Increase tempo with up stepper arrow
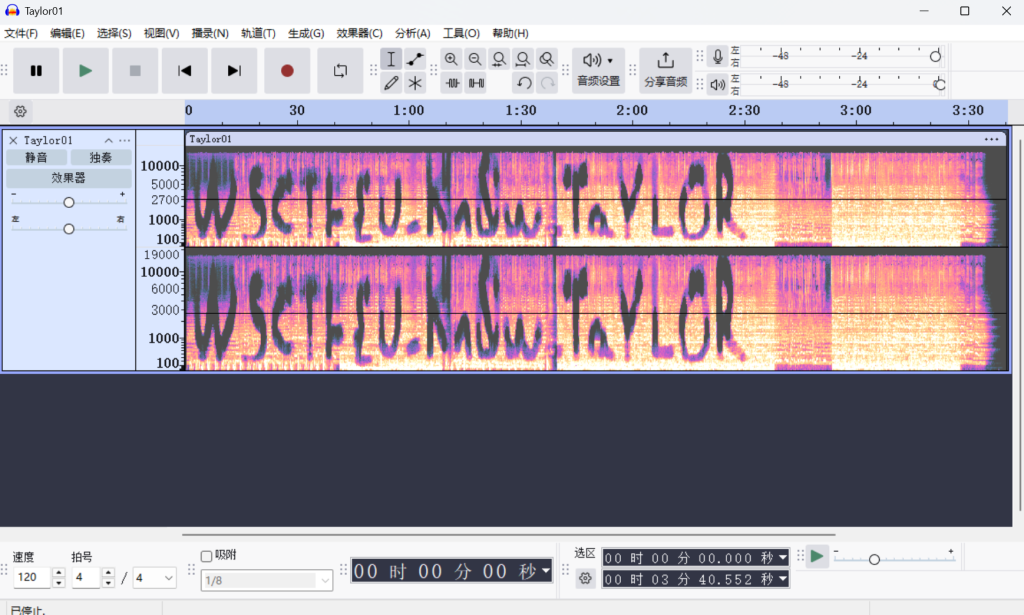 (59, 572)
